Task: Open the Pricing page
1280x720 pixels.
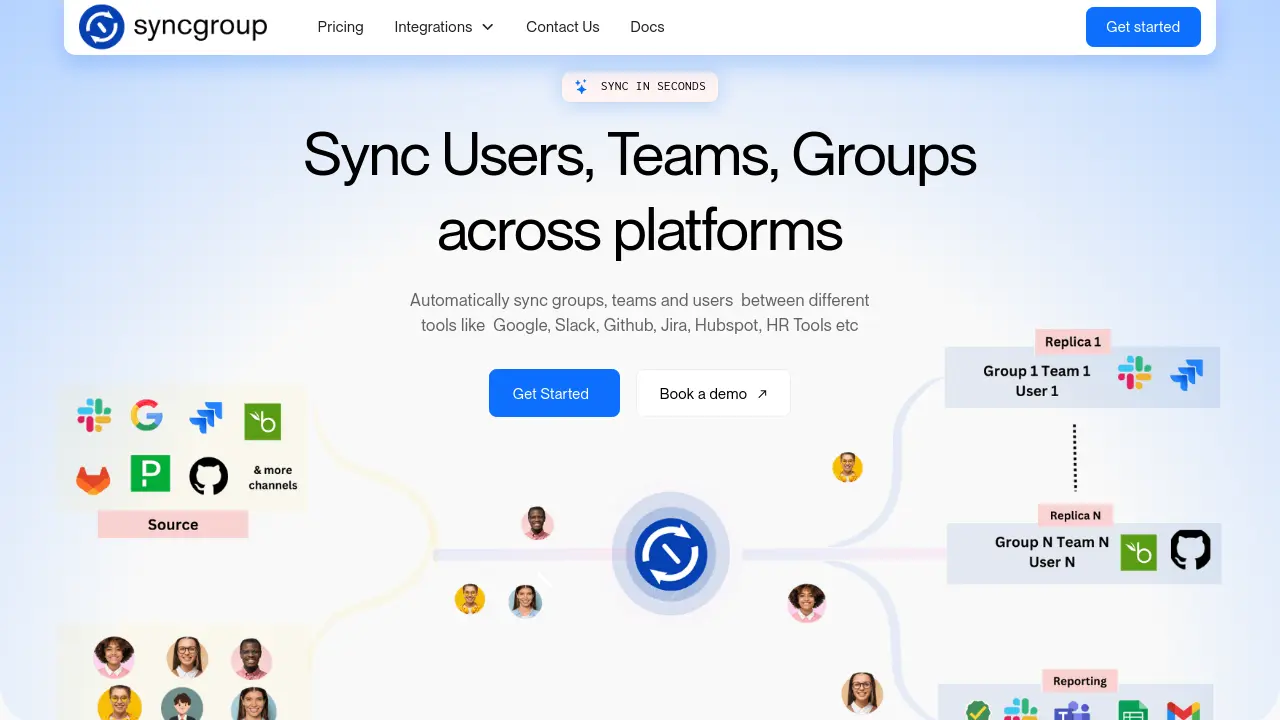Action: [x=340, y=27]
